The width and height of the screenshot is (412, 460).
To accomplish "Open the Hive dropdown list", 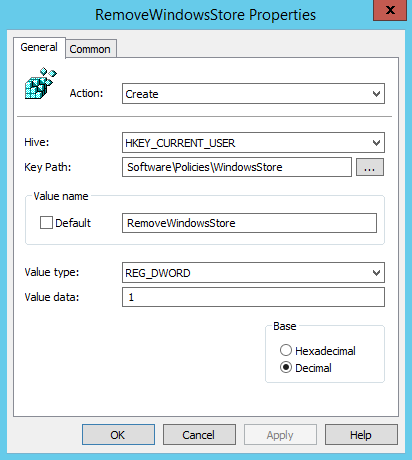I will (253, 143).
